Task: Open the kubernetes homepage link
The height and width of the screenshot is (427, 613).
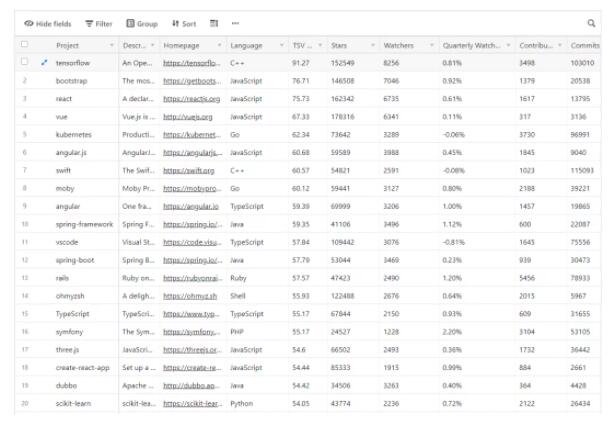Action: point(192,135)
